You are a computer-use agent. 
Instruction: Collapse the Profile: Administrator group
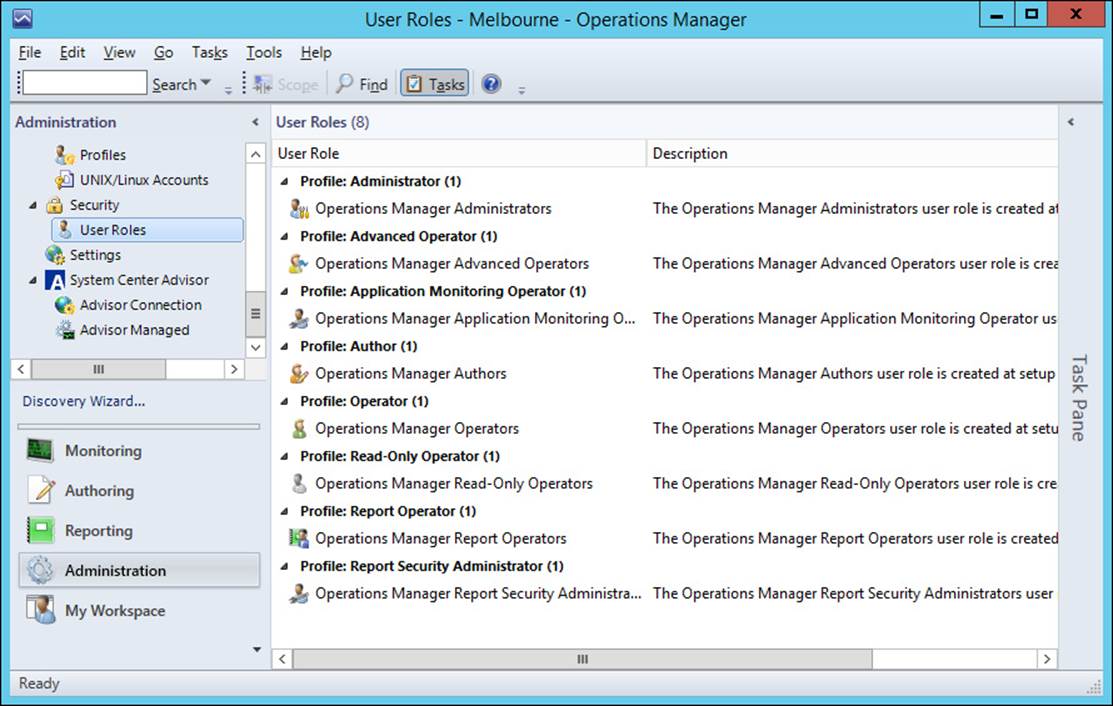pyautogui.click(x=285, y=181)
